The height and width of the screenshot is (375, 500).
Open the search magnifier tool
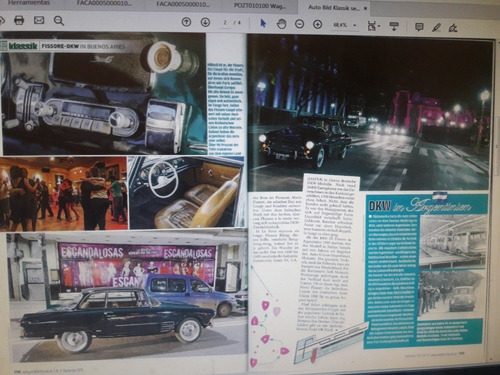[59, 21]
